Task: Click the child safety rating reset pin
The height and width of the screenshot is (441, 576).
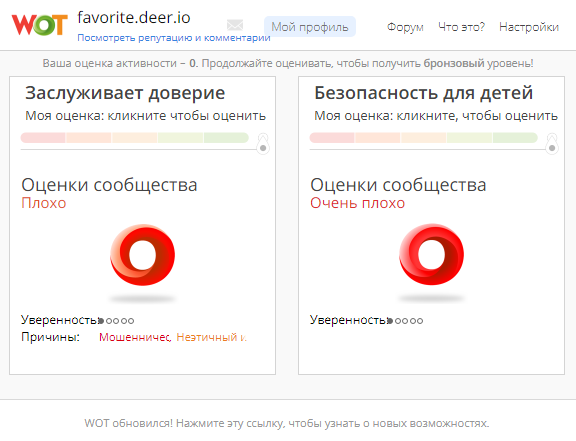Action: 552,144
